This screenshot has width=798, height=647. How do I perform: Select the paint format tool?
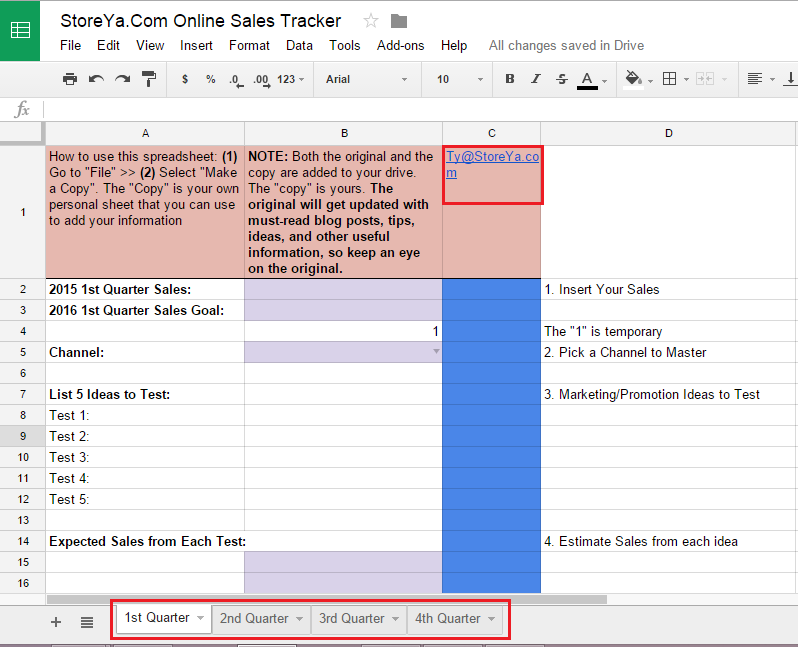coord(149,79)
